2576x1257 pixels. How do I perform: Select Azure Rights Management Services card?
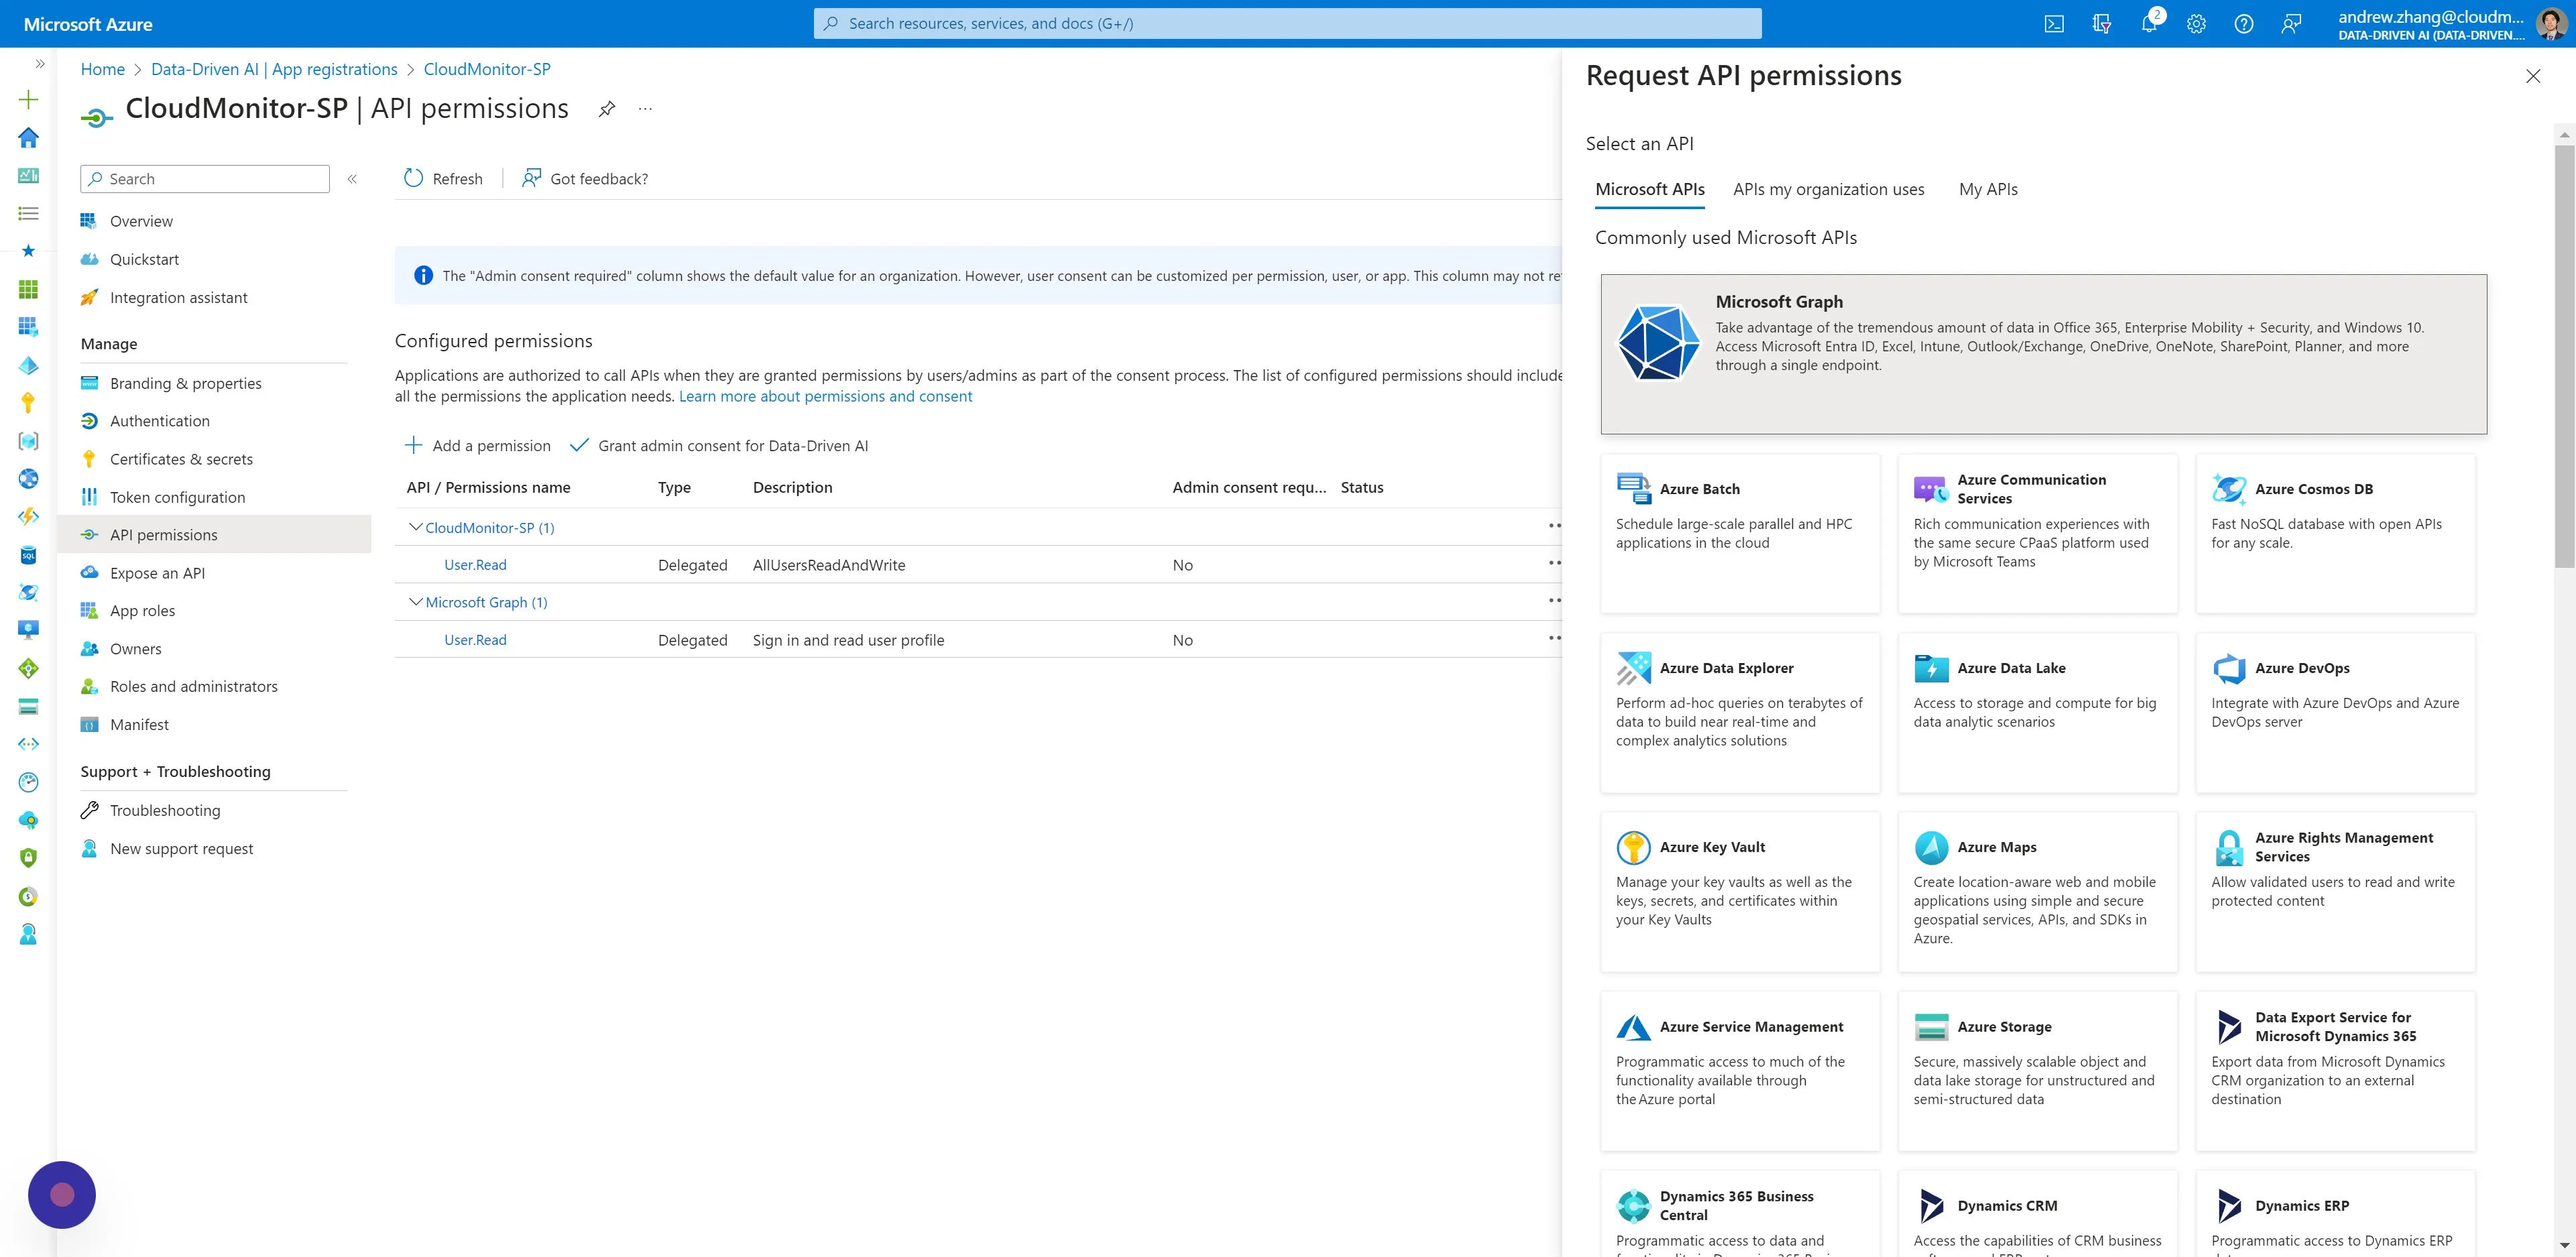click(2335, 892)
